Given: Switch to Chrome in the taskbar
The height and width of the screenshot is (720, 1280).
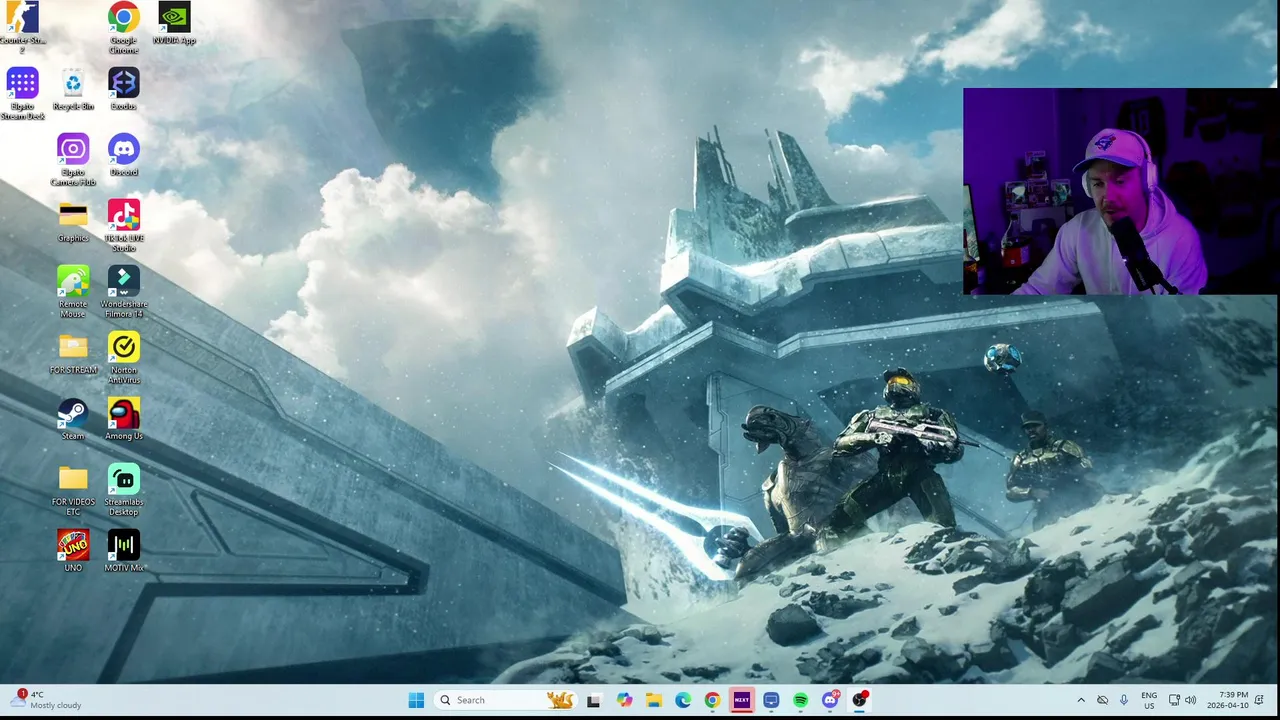Looking at the screenshot, I should click(712, 700).
